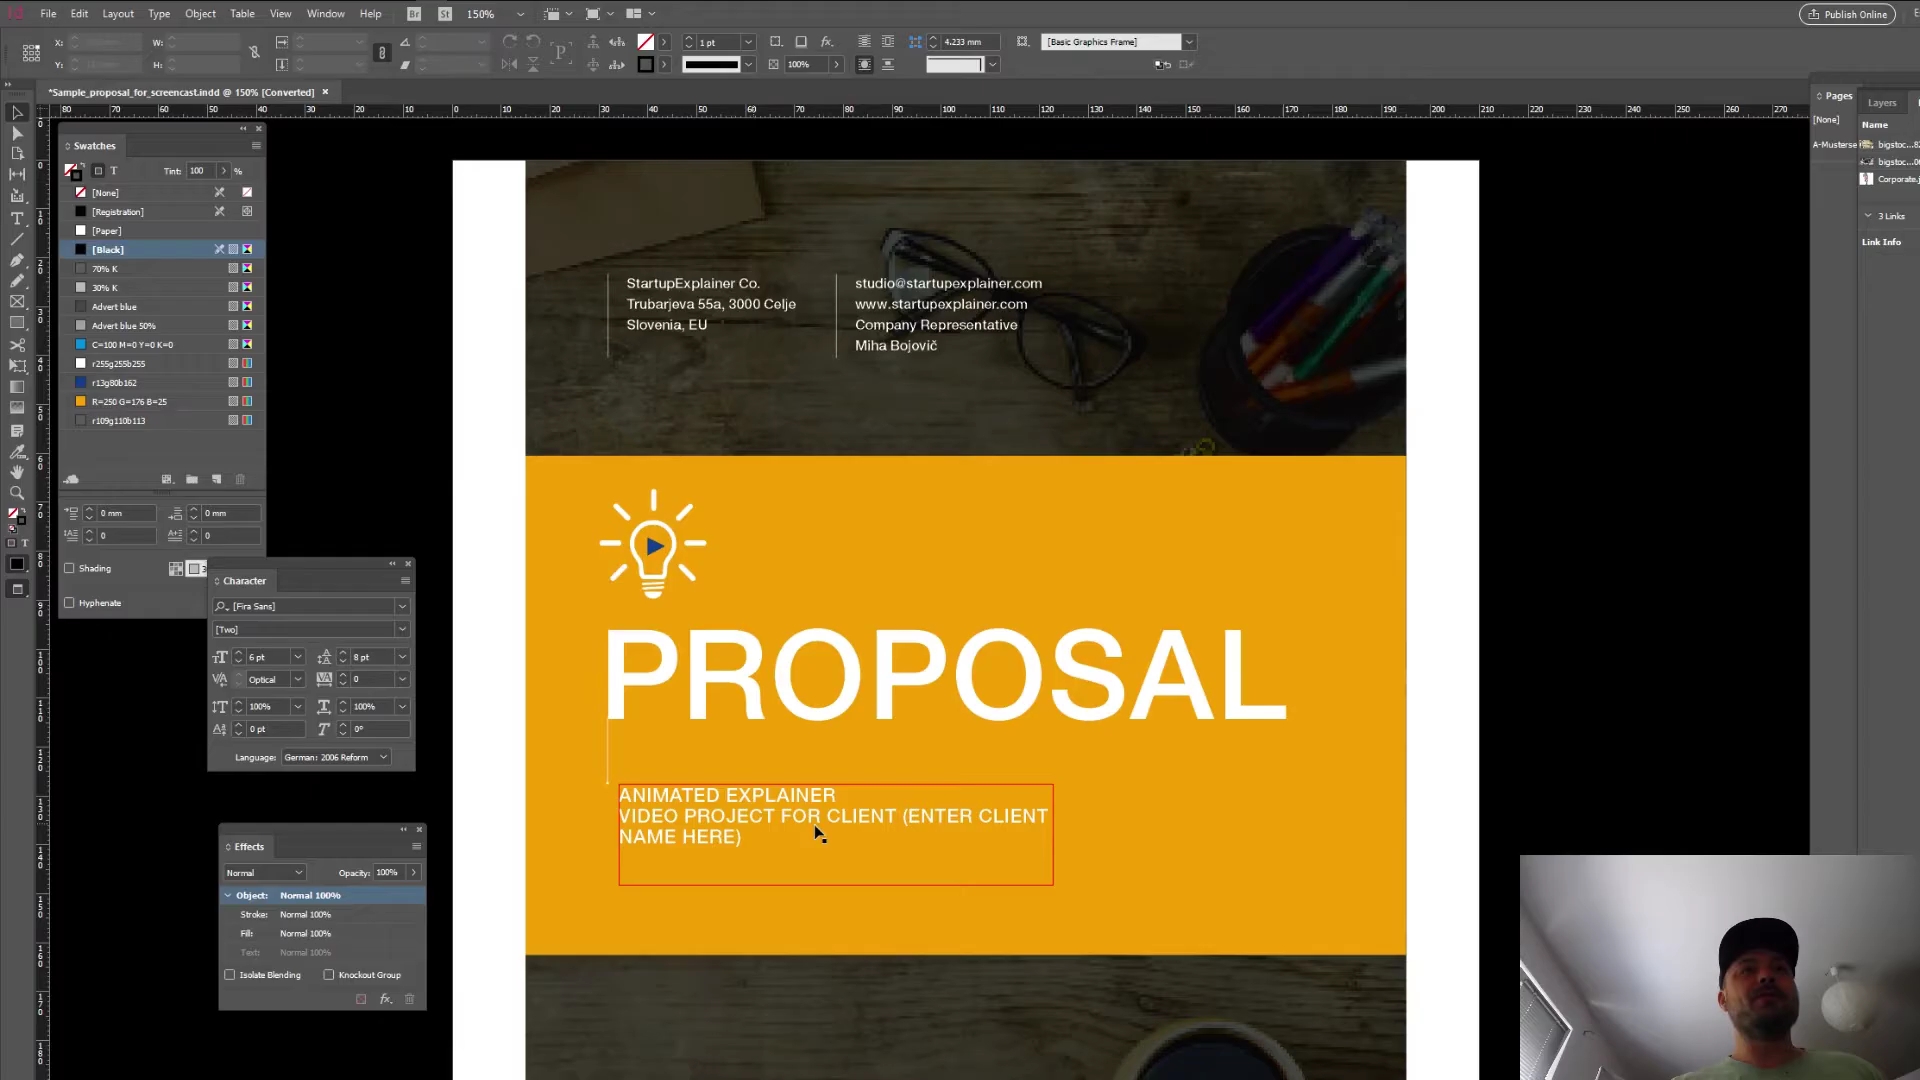Select the Direct Selection tool
Image resolution: width=1920 pixels, height=1080 pixels.
click(17, 133)
